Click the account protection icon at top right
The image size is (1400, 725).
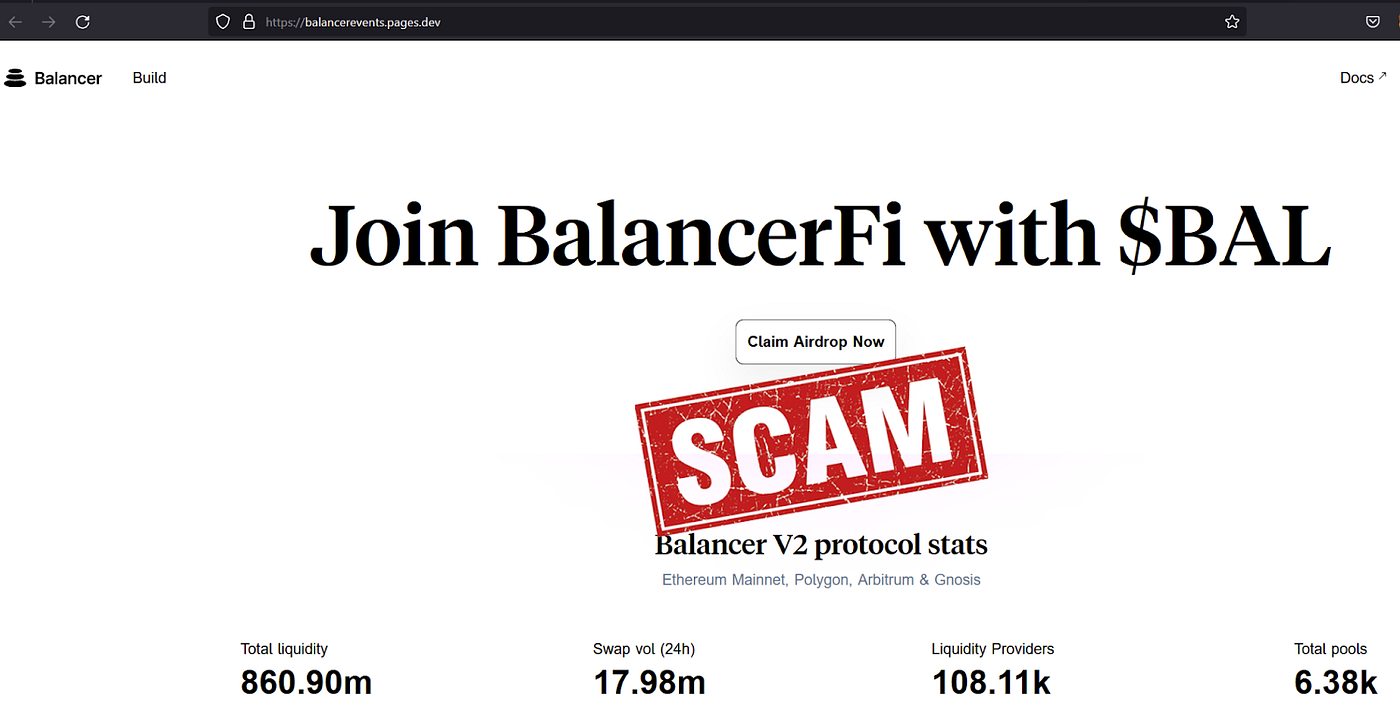click(1372, 21)
